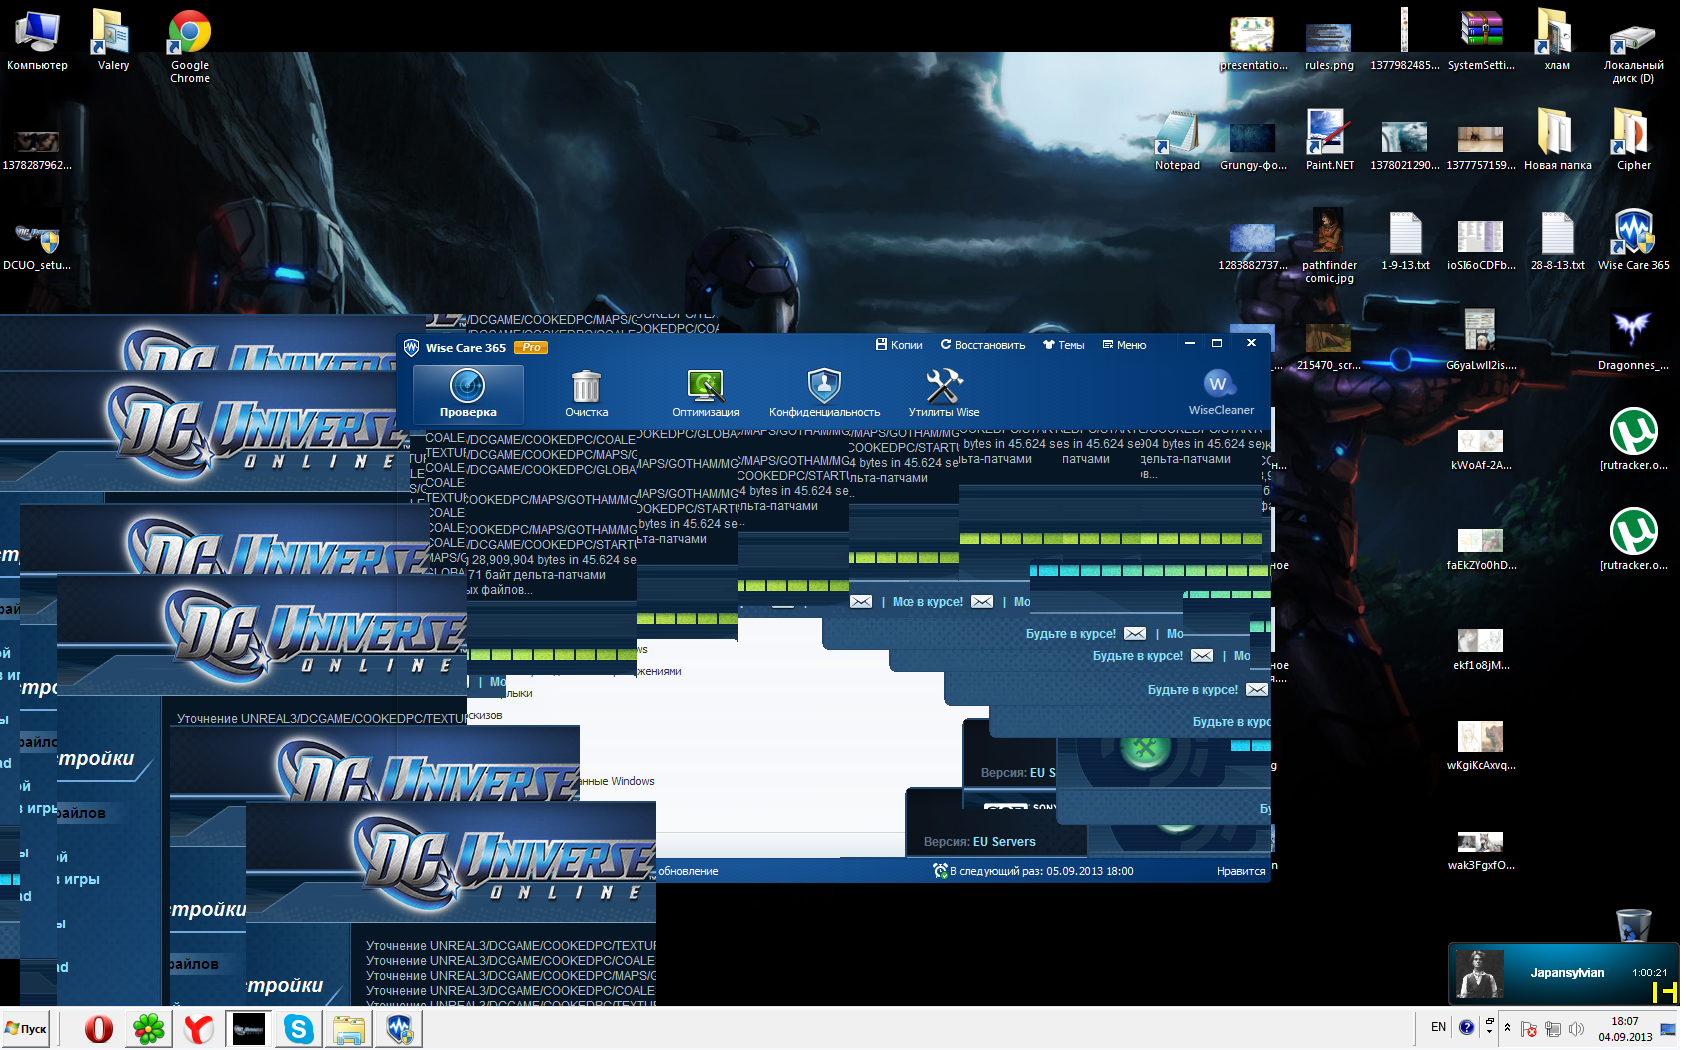Image resolution: width=1686 pixels, height=1050 pixels.
Task: Open the хлам folder shortcut
Action: click(x=1557, y=42)
